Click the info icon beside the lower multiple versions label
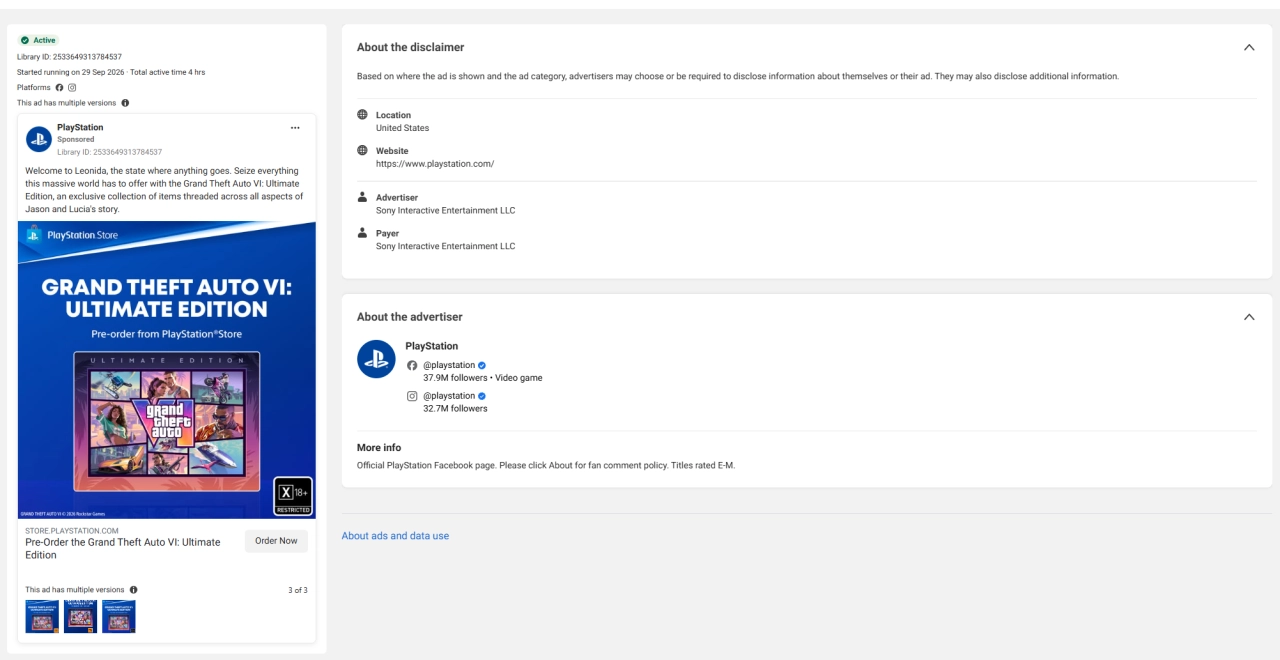This screenshot has width=1280, height=660. click(133, 590)
